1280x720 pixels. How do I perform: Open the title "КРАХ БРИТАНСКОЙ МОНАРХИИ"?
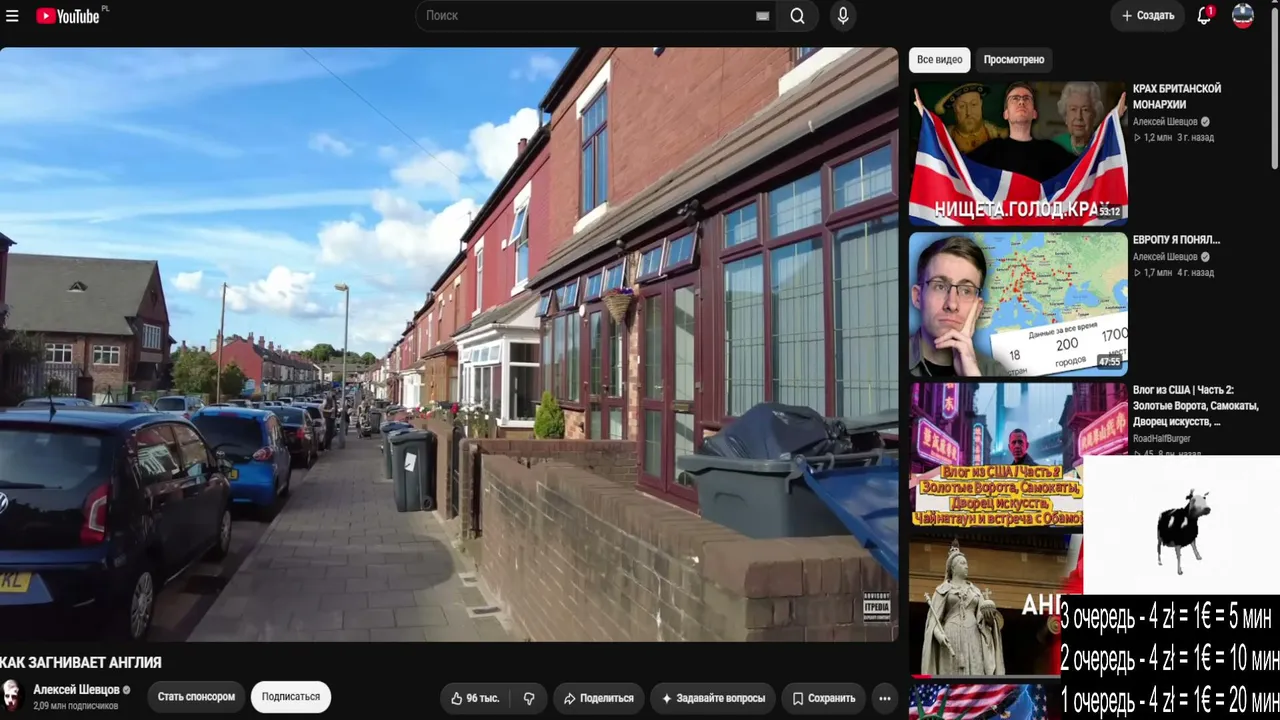click(x=1177, y=96)
